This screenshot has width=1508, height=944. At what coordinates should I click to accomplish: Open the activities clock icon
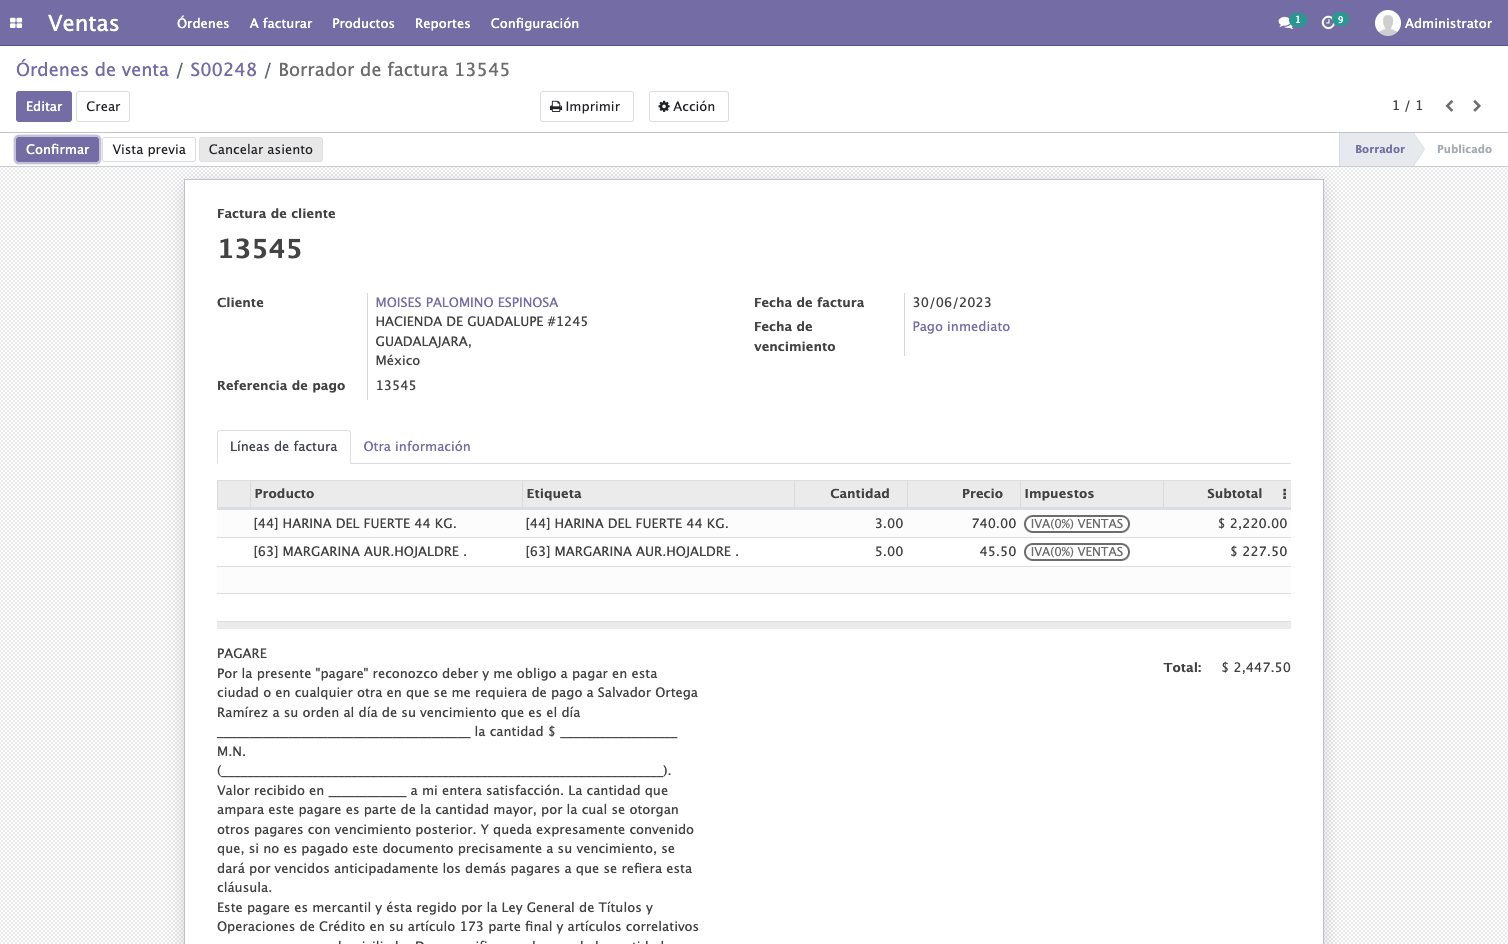click(x=1328, y=23)
